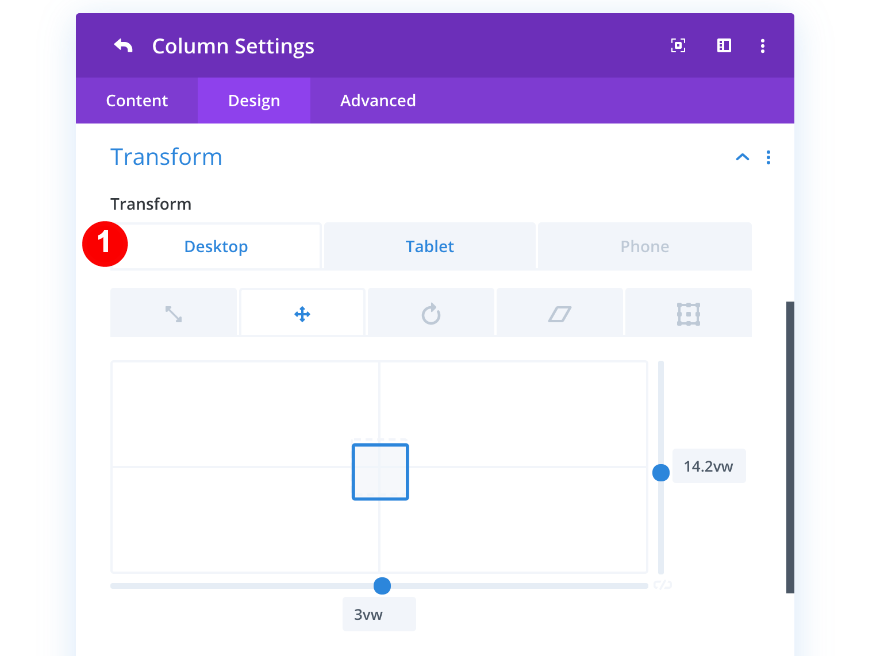Select the transform scale icon tab
This screenshot has height=656, width=880.
click(x=174, y=313)
